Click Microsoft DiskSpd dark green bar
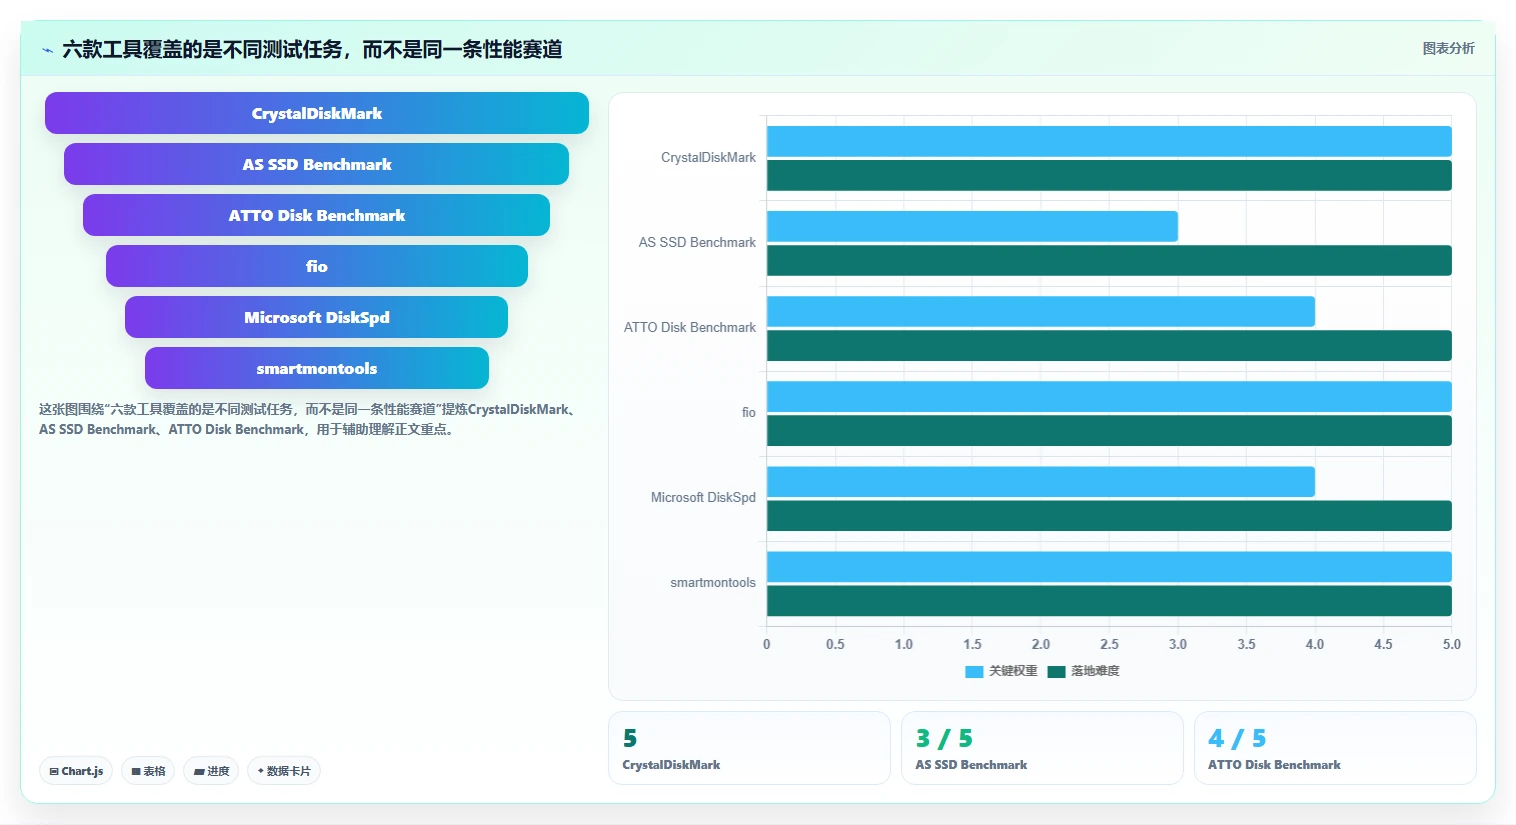This screenshot has height=825, width=1516. 1109,515
